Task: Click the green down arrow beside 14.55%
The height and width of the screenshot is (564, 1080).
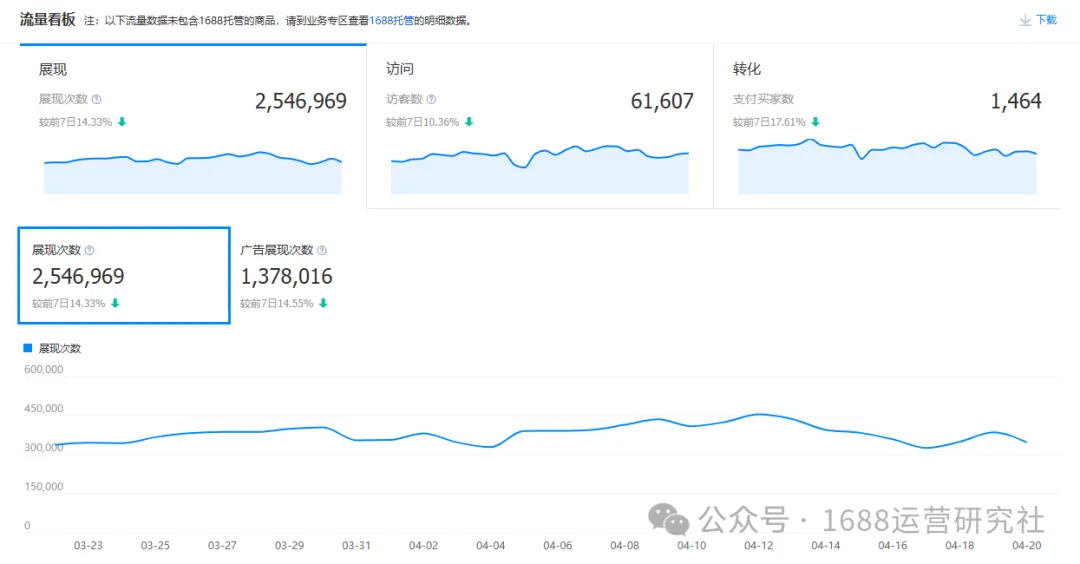Action: 323,303
